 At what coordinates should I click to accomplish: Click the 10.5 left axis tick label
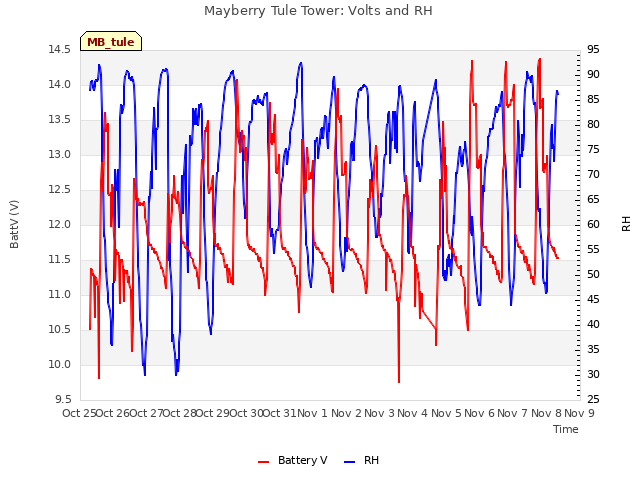tap(60, 329)
